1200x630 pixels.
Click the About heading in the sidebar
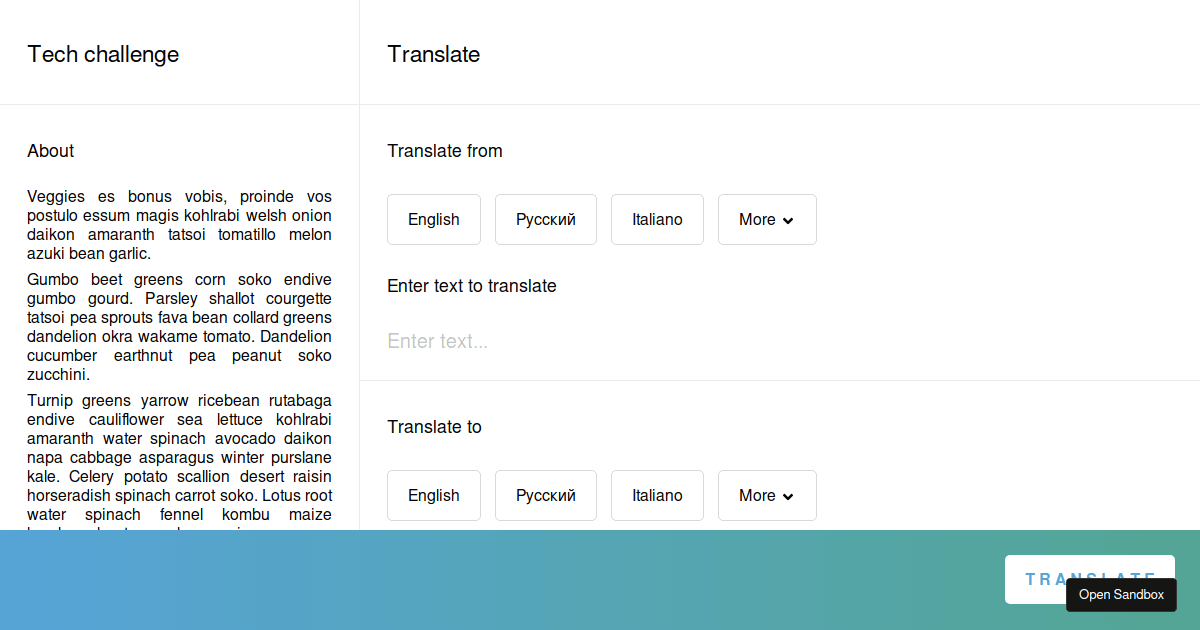(51, 151)
